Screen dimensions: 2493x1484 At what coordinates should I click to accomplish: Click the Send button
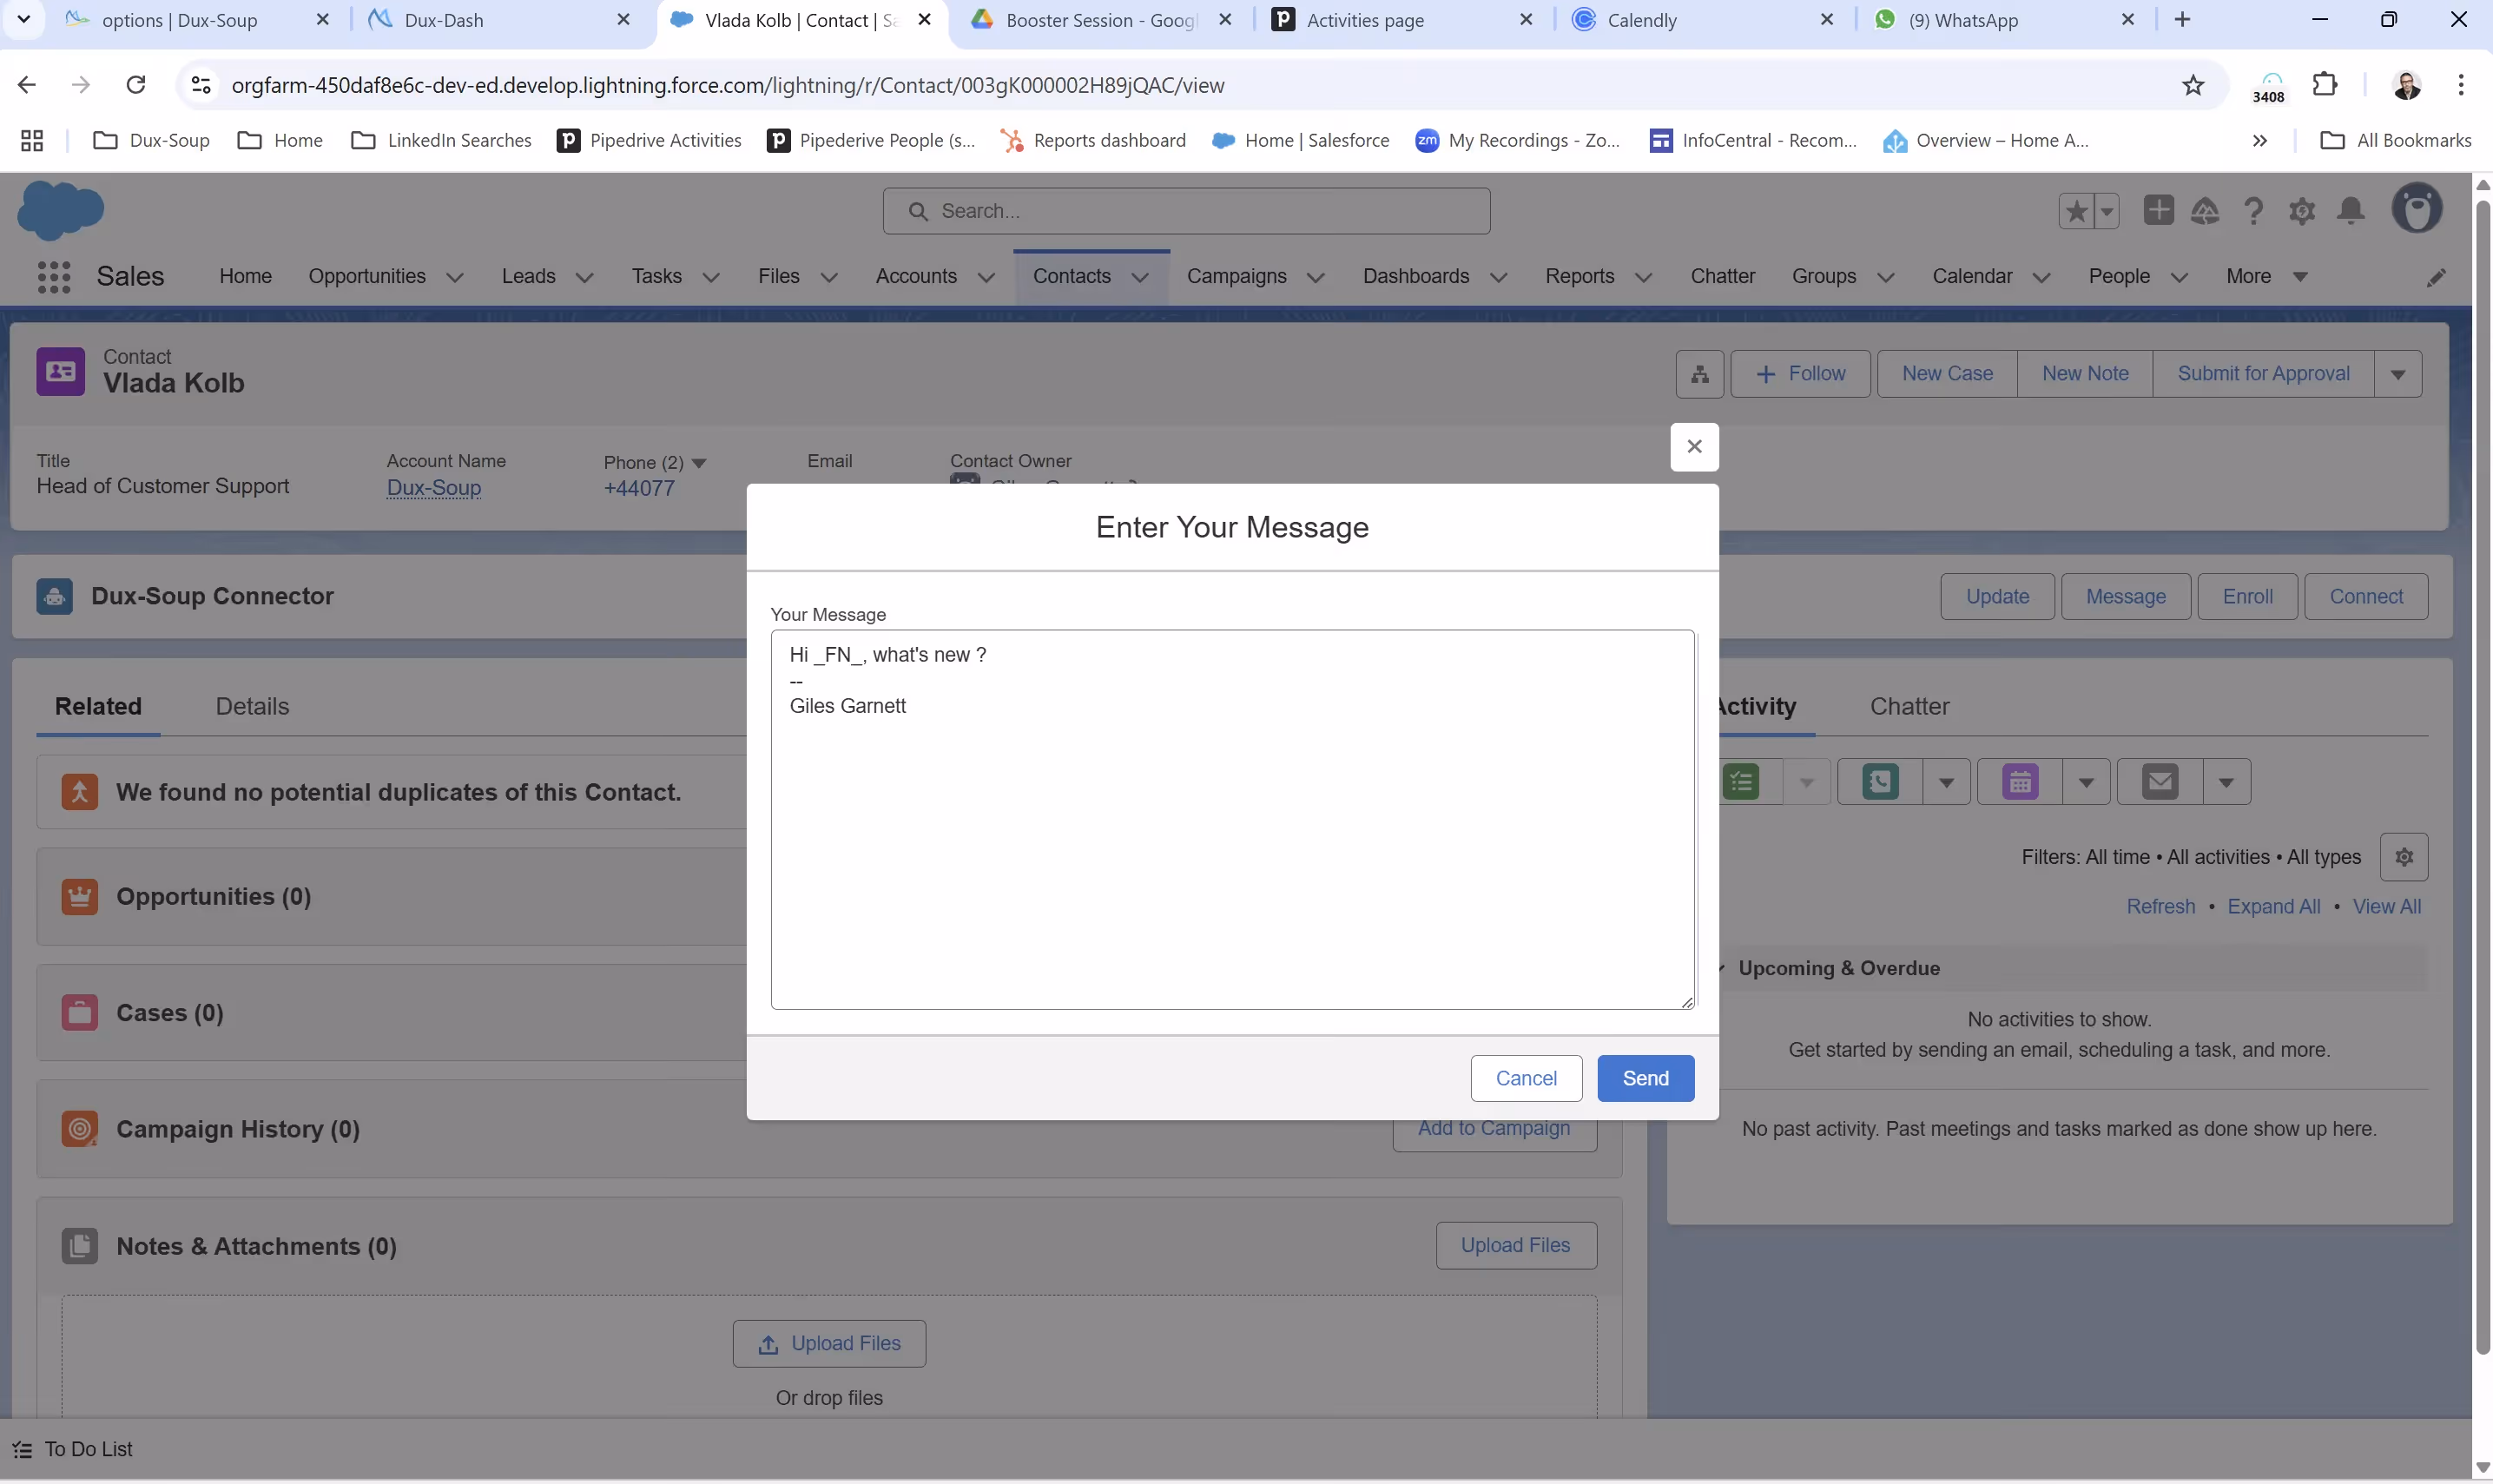pyautogui.click(x=1645, y=1078)
